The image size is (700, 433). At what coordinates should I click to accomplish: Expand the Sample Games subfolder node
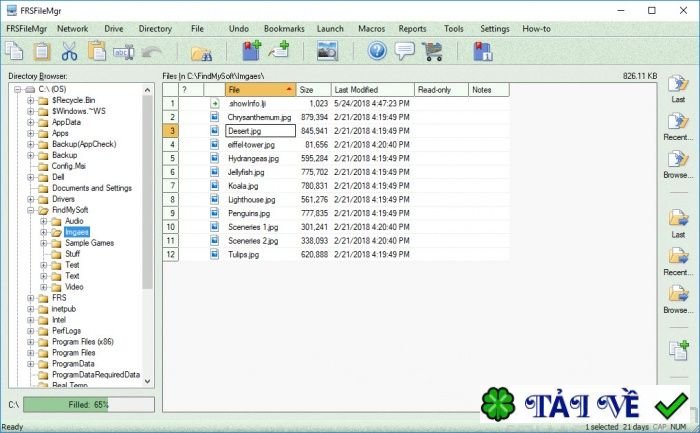coord(44,243)
